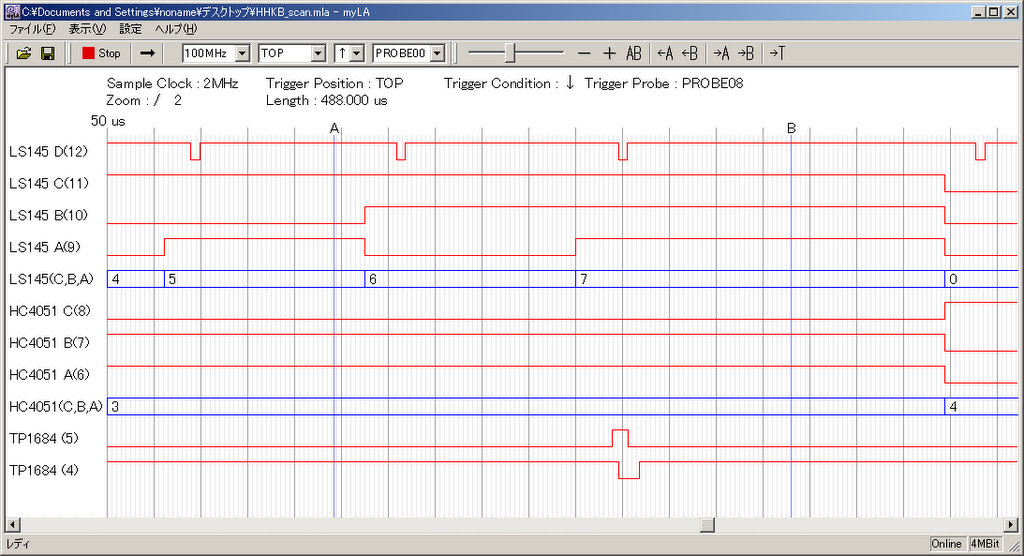
Task: Open the 設定 settings menu
Action: coord(130,29)
